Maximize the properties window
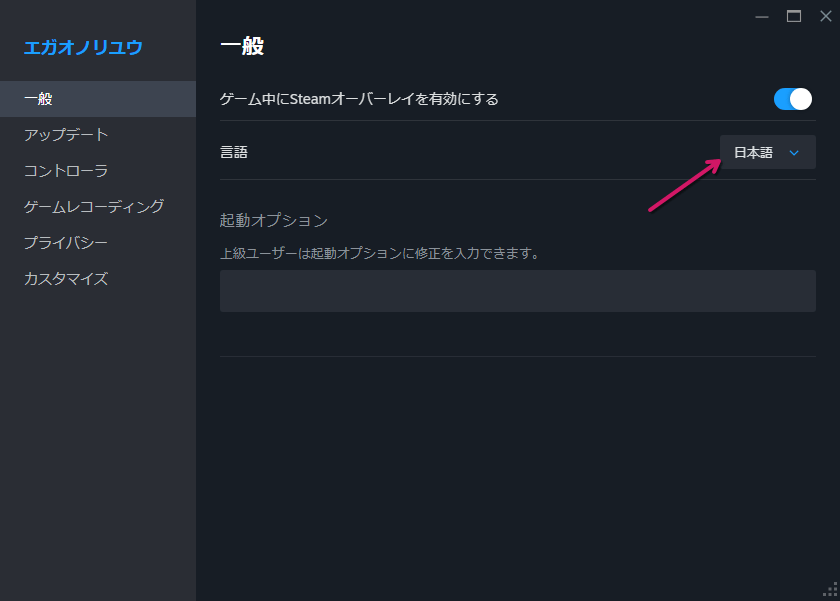The height and width of the screenshot is (601, 840). (x=794, y=16)
